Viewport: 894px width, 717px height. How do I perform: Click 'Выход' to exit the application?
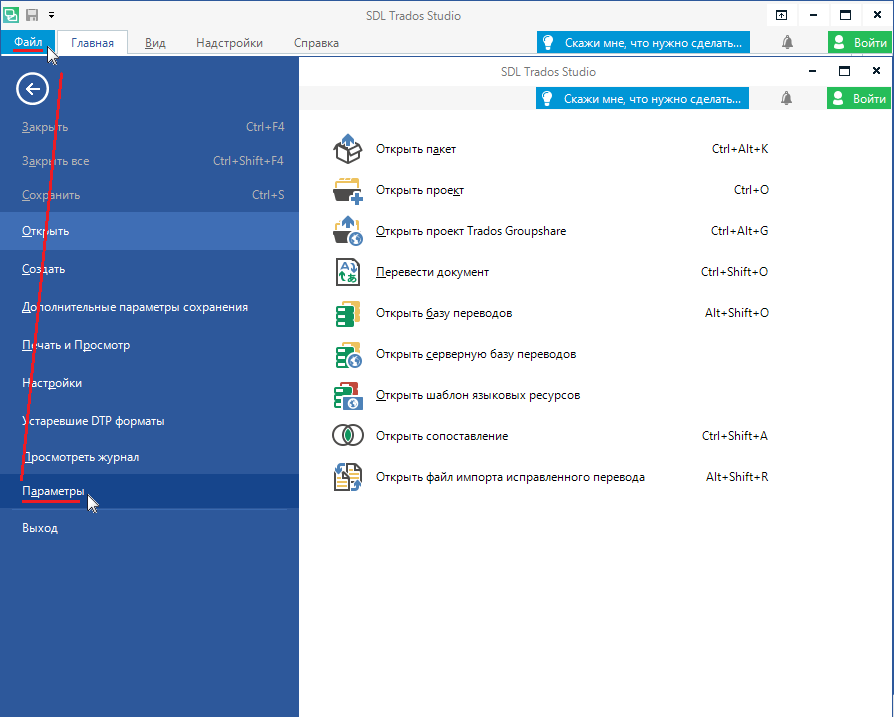[x=40, y=528]
